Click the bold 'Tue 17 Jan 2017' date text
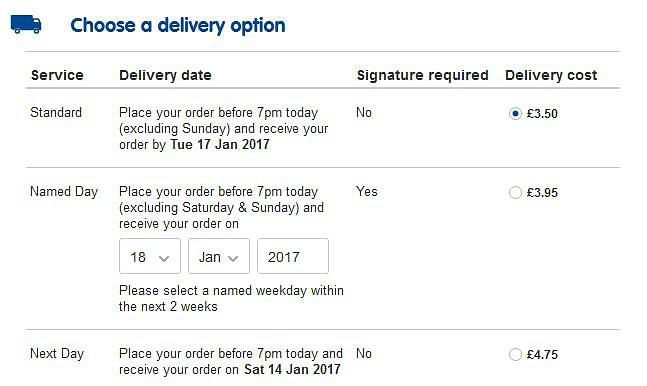Viewport: 647px width, 386px height. pos(220,144)
